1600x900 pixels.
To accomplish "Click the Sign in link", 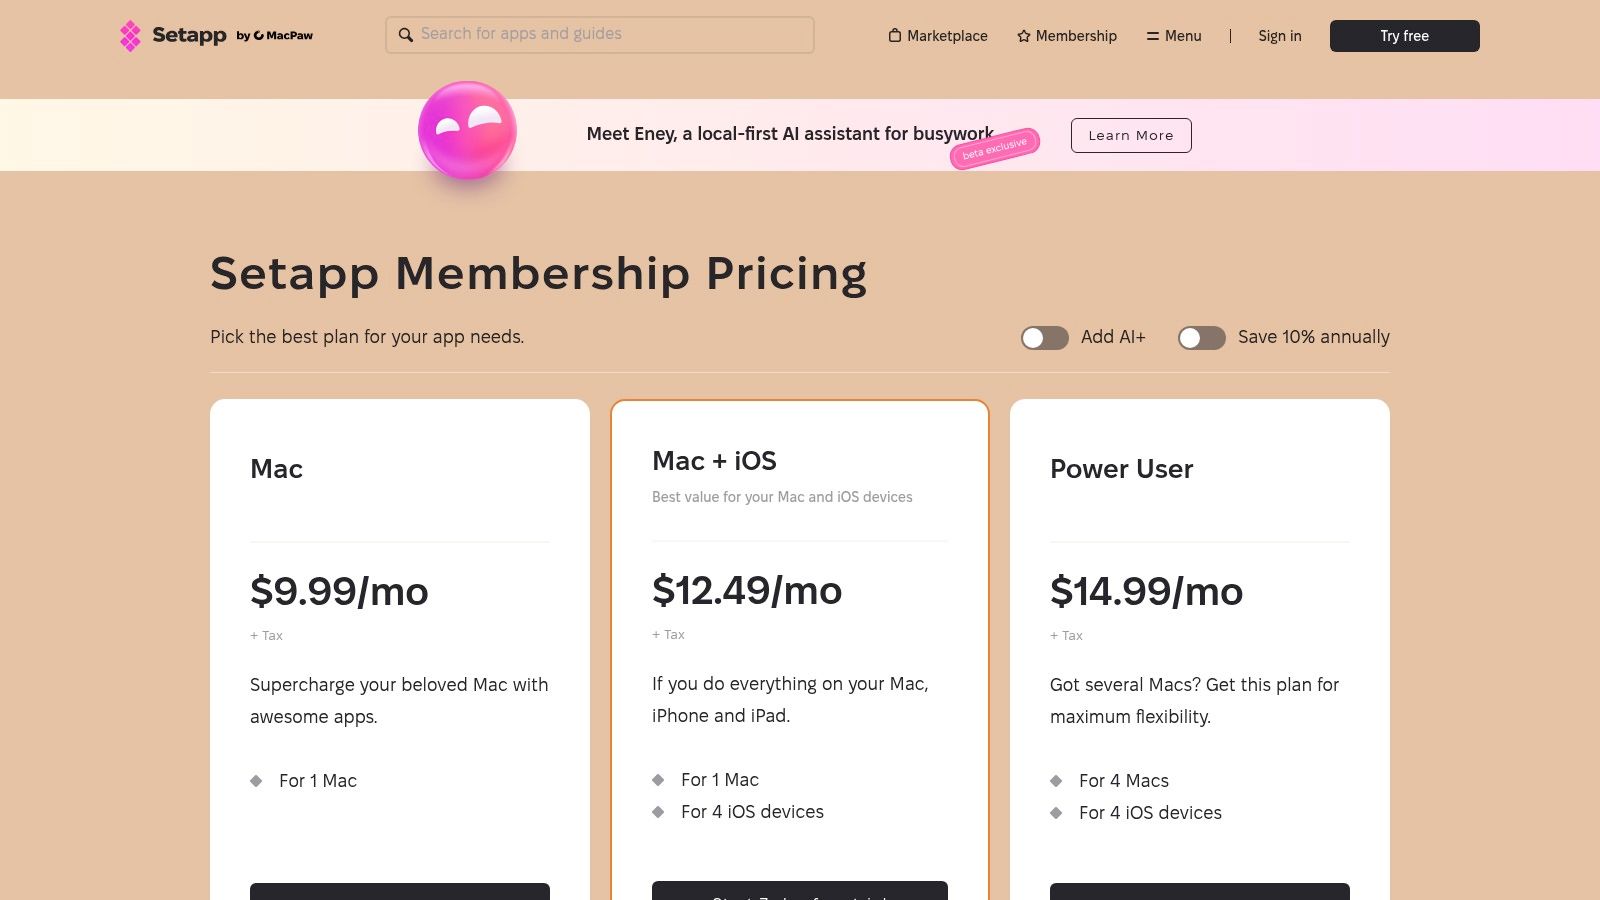I will click(x=1279, y=35).
